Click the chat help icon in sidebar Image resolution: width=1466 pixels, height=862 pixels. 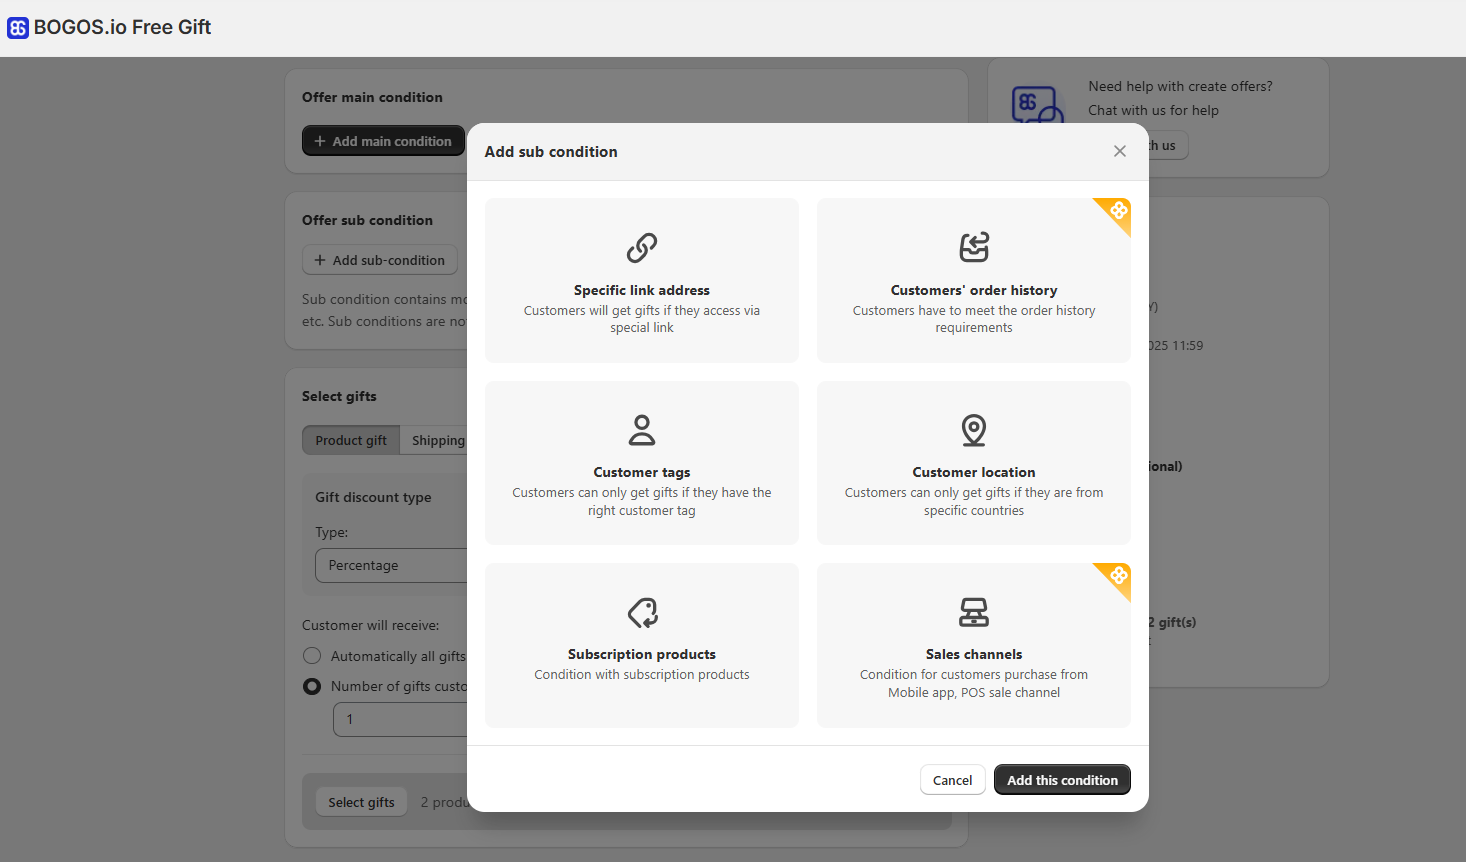[1038, 105]
